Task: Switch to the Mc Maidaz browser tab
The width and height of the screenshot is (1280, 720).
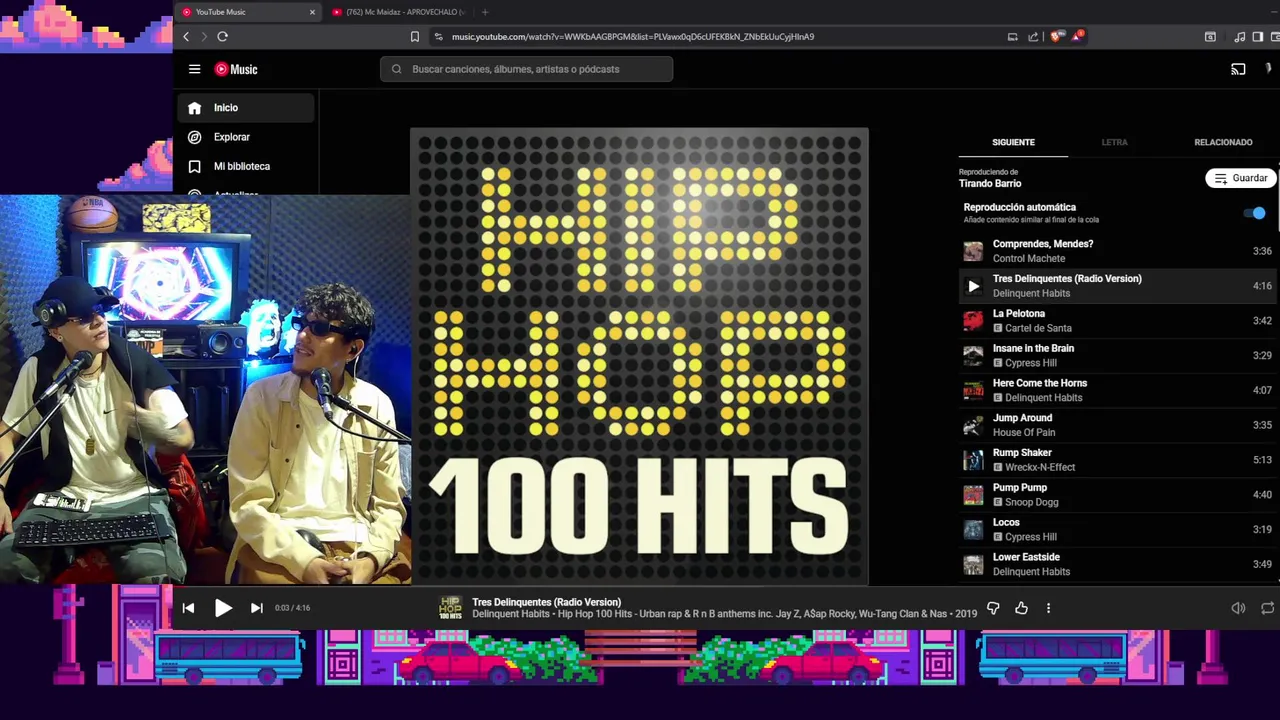Action: click(x=398, y=12)
